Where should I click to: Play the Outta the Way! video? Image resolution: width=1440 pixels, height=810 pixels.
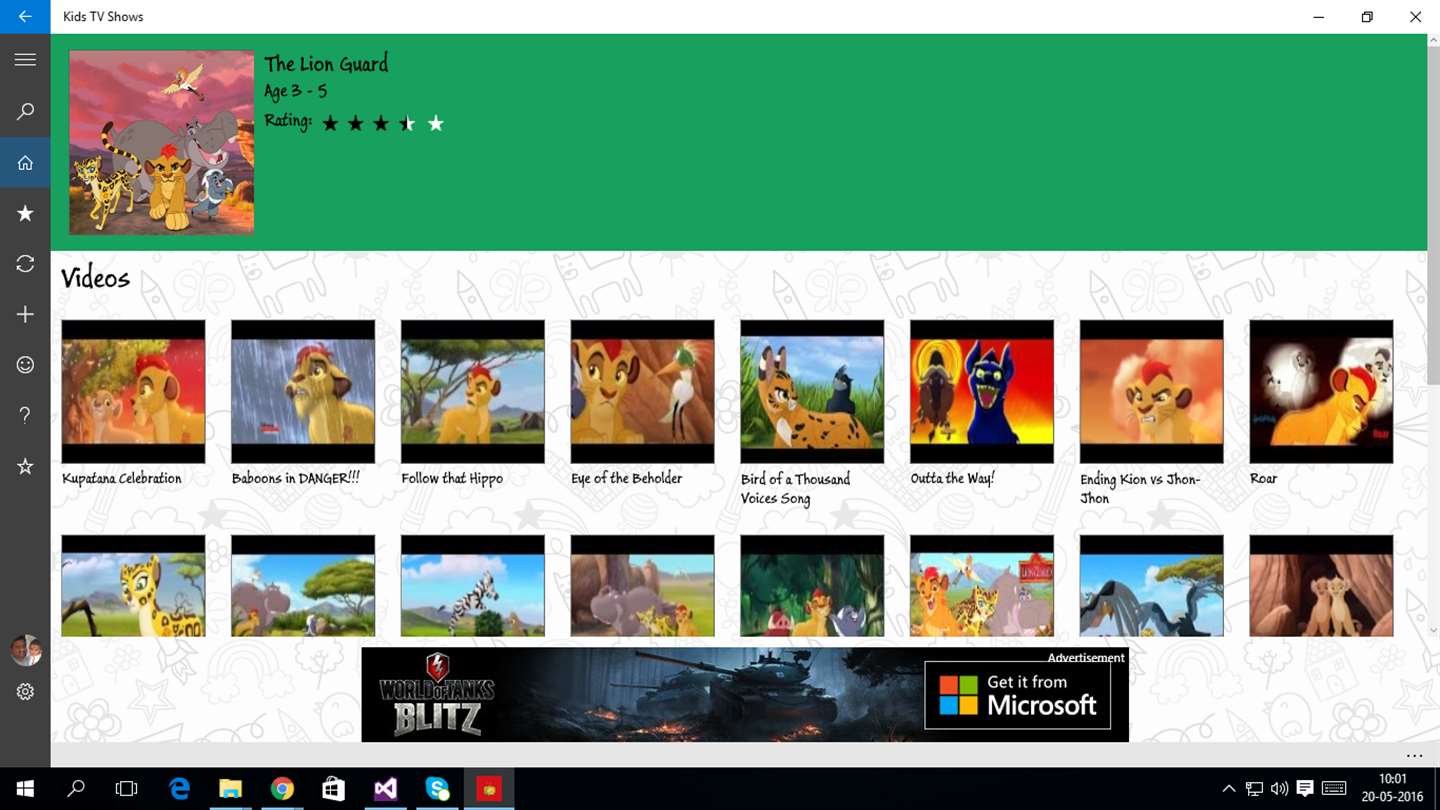pos(982,392)
